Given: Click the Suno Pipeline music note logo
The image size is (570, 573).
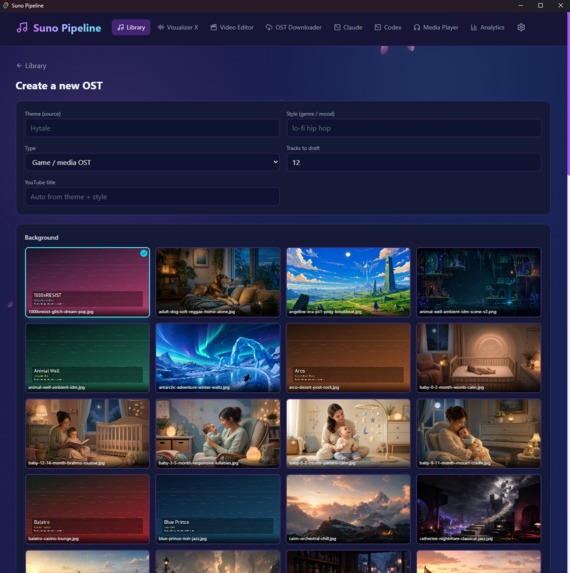Looking at the screenshot, I should 22,27.
